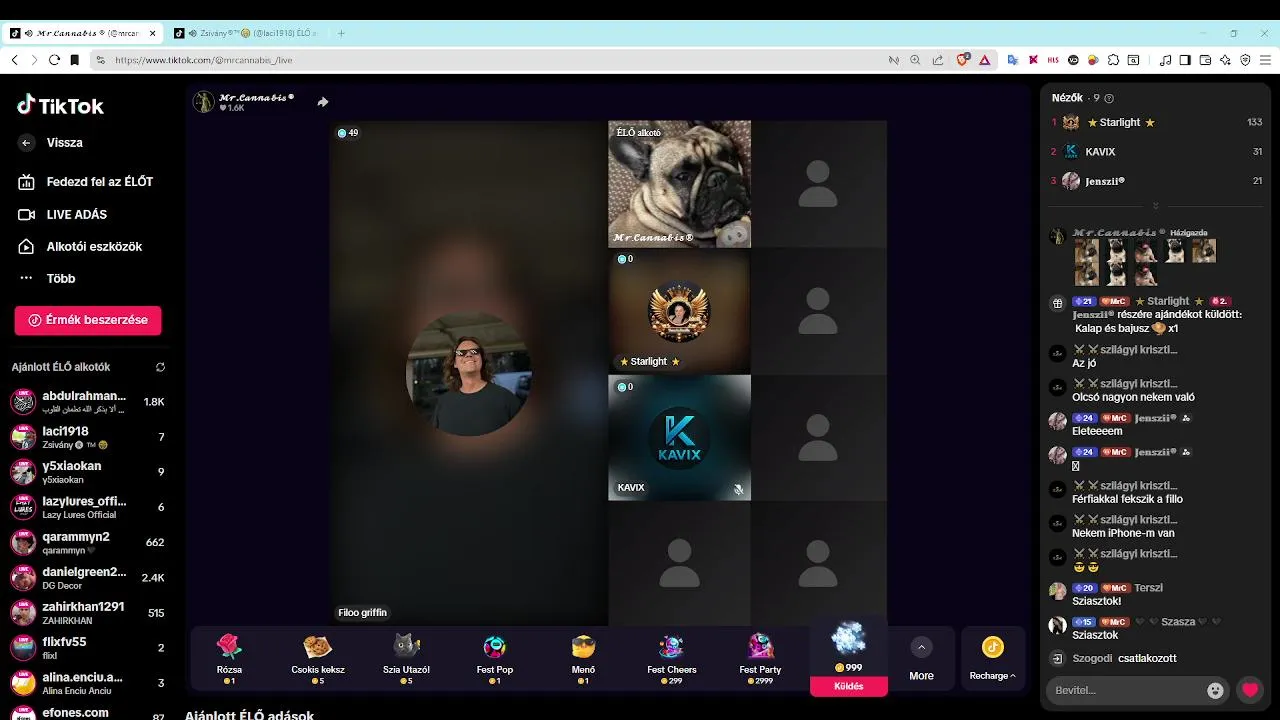Click KAVIX muted microphone icon
Screen dimensions: 1280x720
(738, 489)
